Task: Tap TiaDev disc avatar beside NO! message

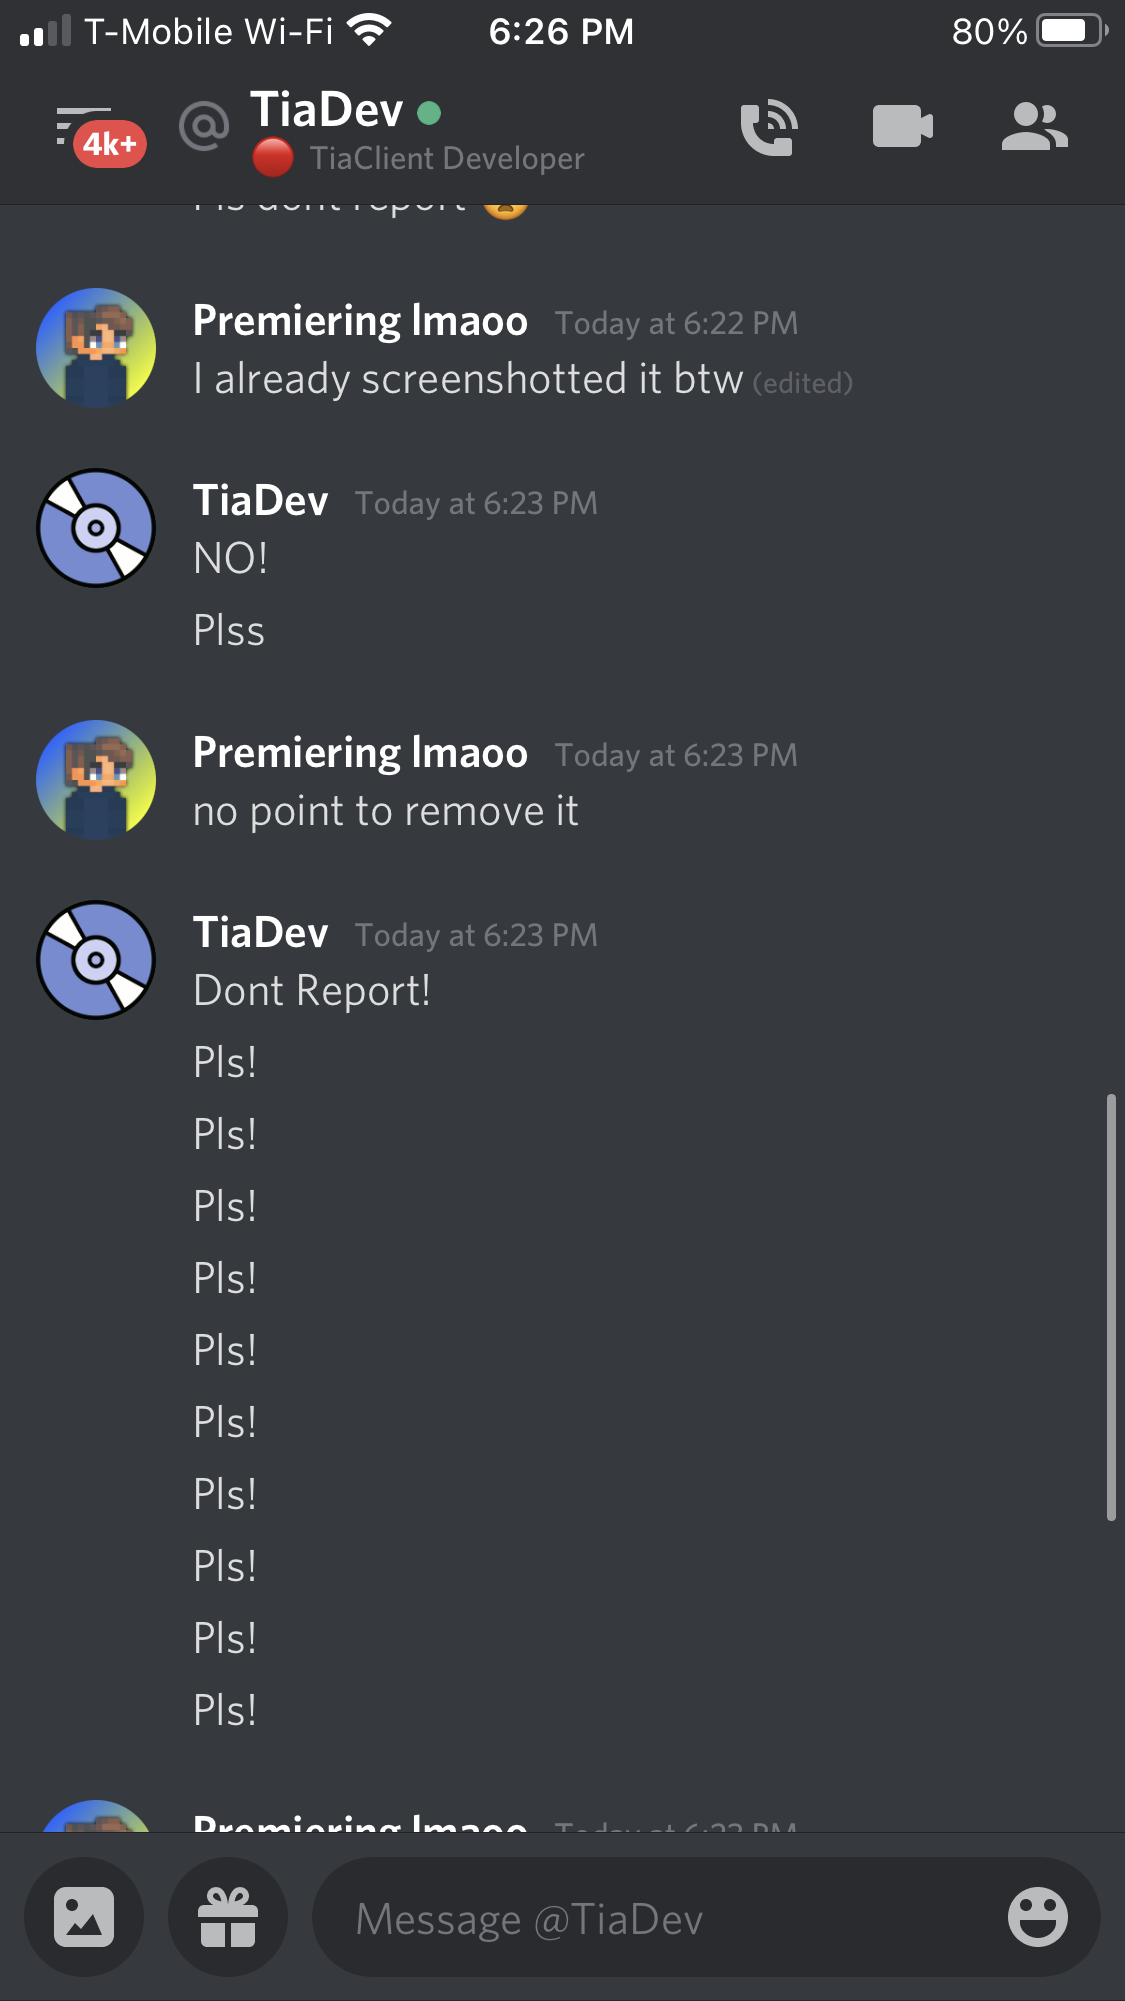Action: [x=96, y=528]
